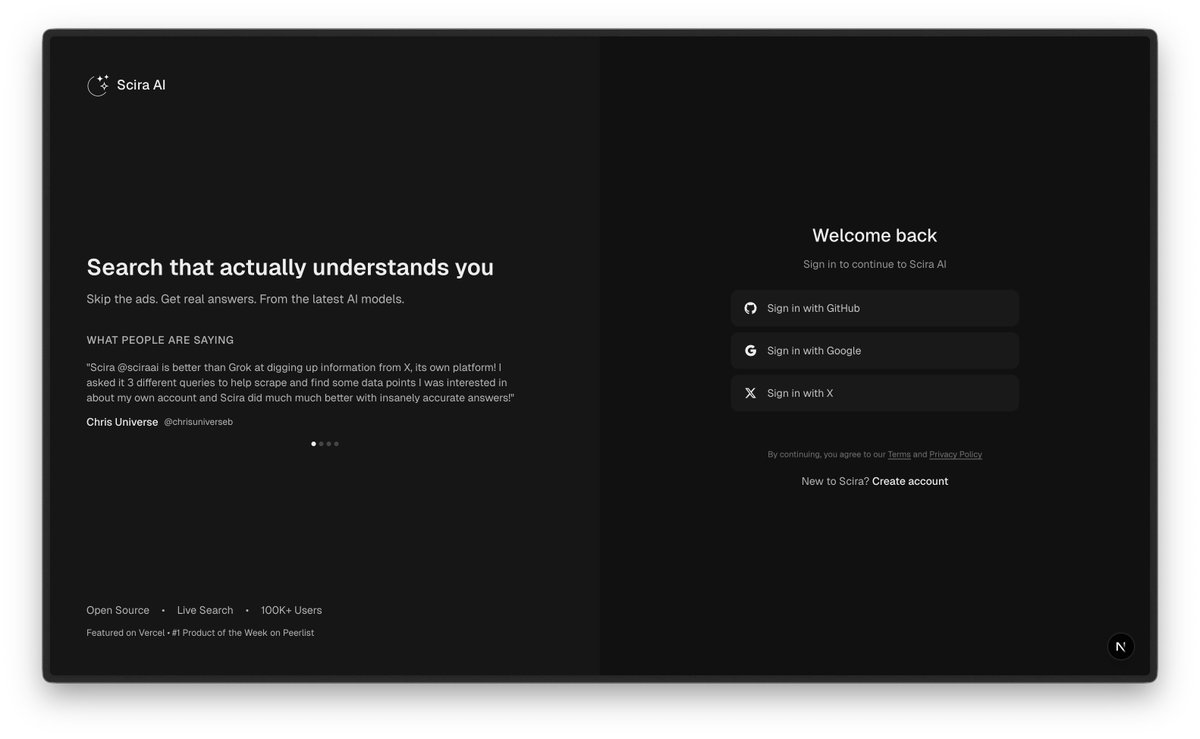Viewport: 1200px width, 739px height.
Task: Click "Sign in to continue to Scira AI" text
Action: pos(875,264)
